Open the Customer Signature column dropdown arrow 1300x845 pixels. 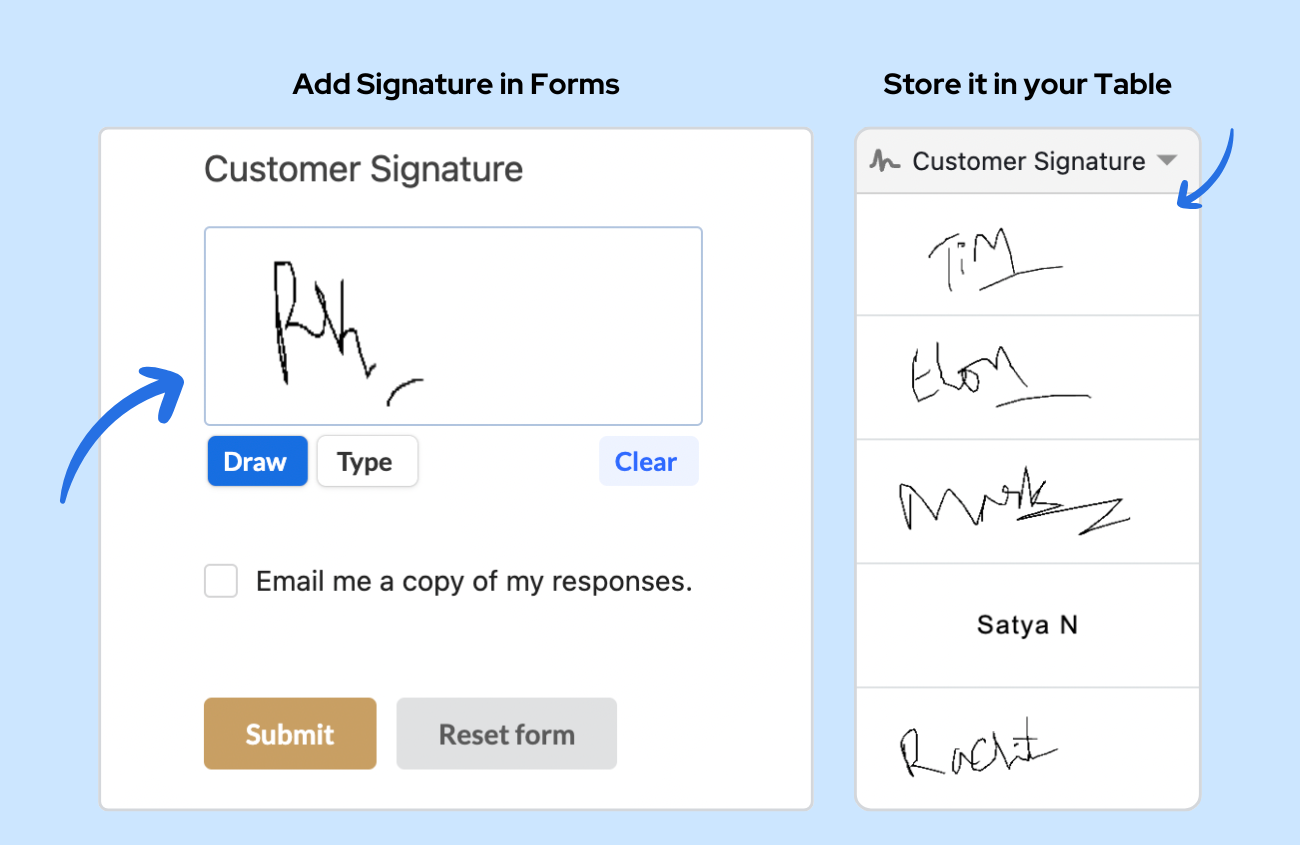1166,160
